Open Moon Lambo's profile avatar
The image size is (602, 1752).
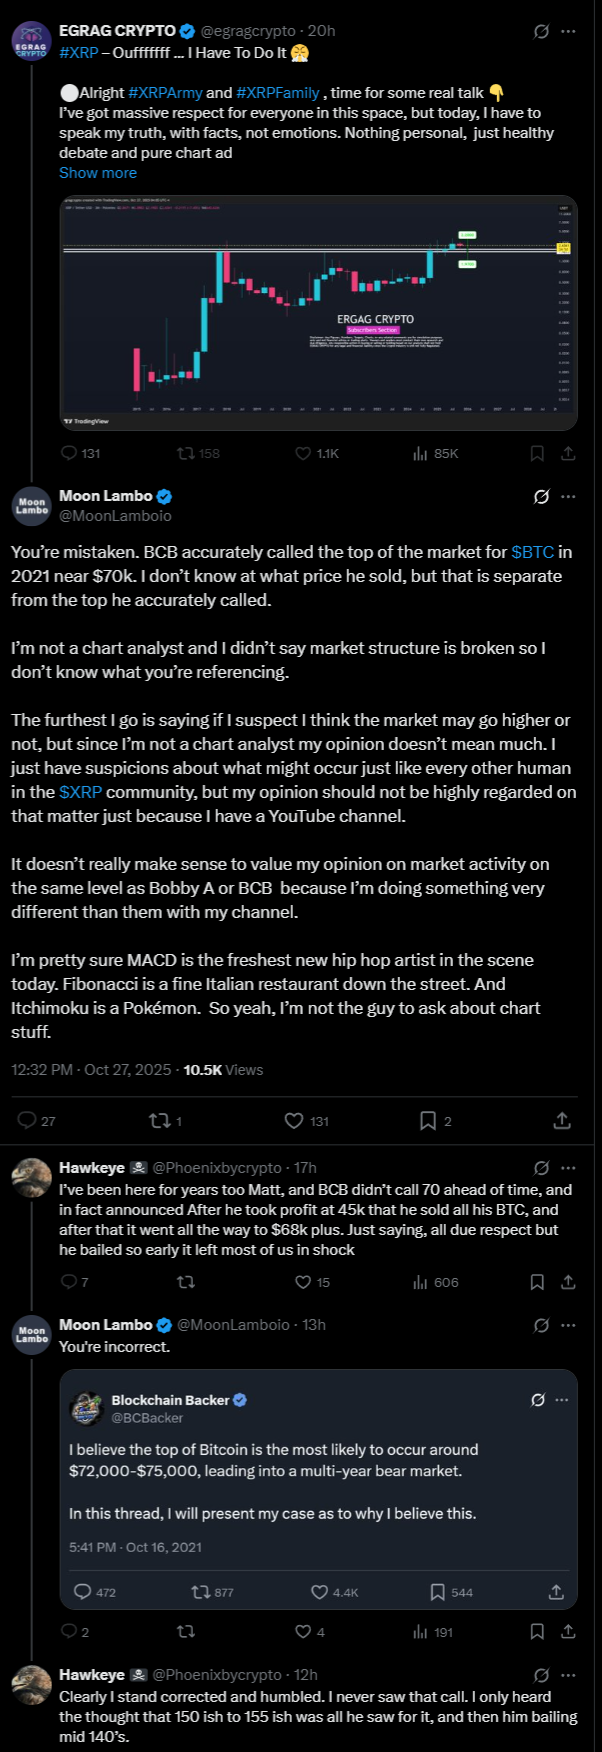coord(32,506)
